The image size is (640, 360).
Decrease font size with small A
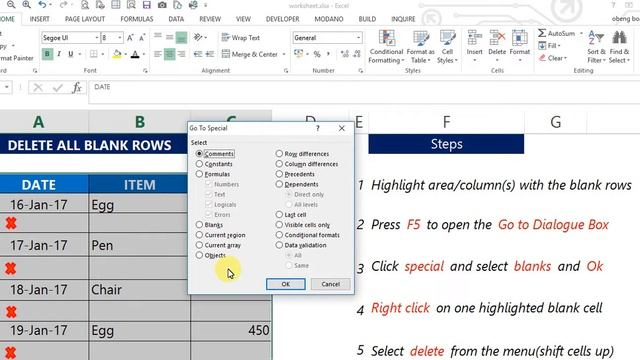pyautogui.click(x=142, y=38)
